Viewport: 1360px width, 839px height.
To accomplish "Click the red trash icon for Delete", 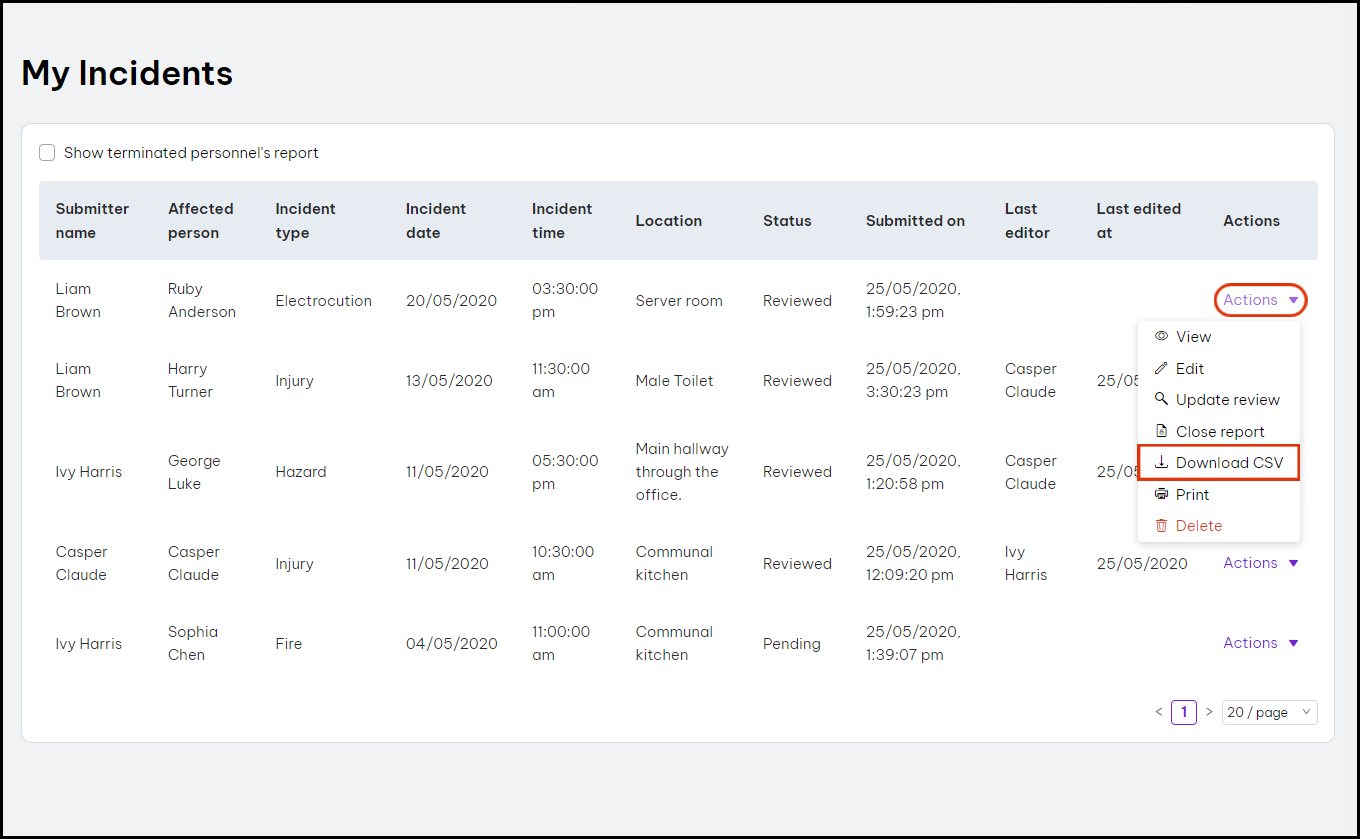I will coord(1161,526).
